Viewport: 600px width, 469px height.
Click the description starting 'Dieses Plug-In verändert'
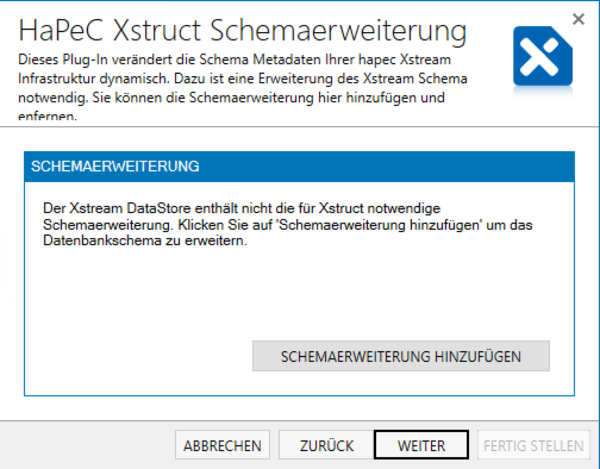tap(243, 88)
